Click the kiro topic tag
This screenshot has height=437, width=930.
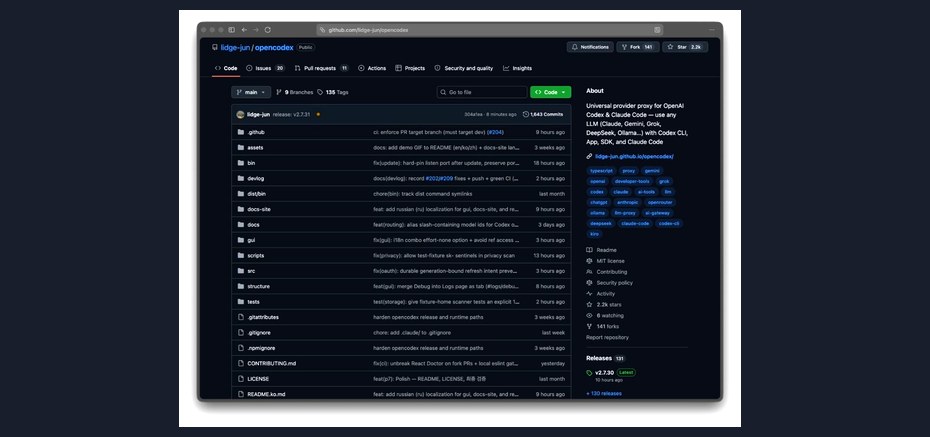pos(594,234)
